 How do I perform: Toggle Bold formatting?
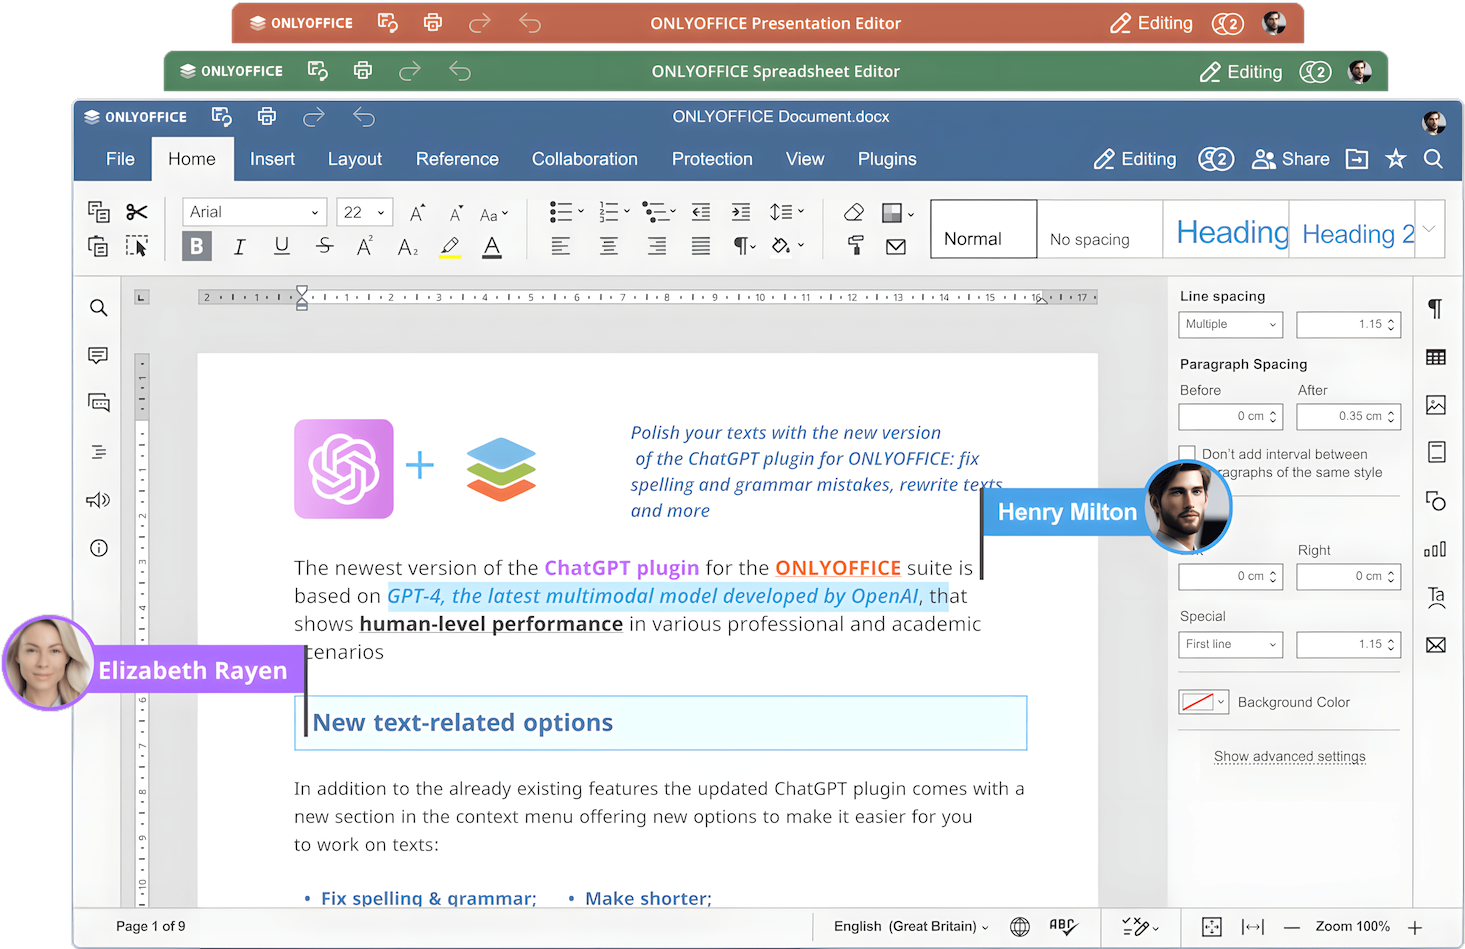tap(197, 246)
